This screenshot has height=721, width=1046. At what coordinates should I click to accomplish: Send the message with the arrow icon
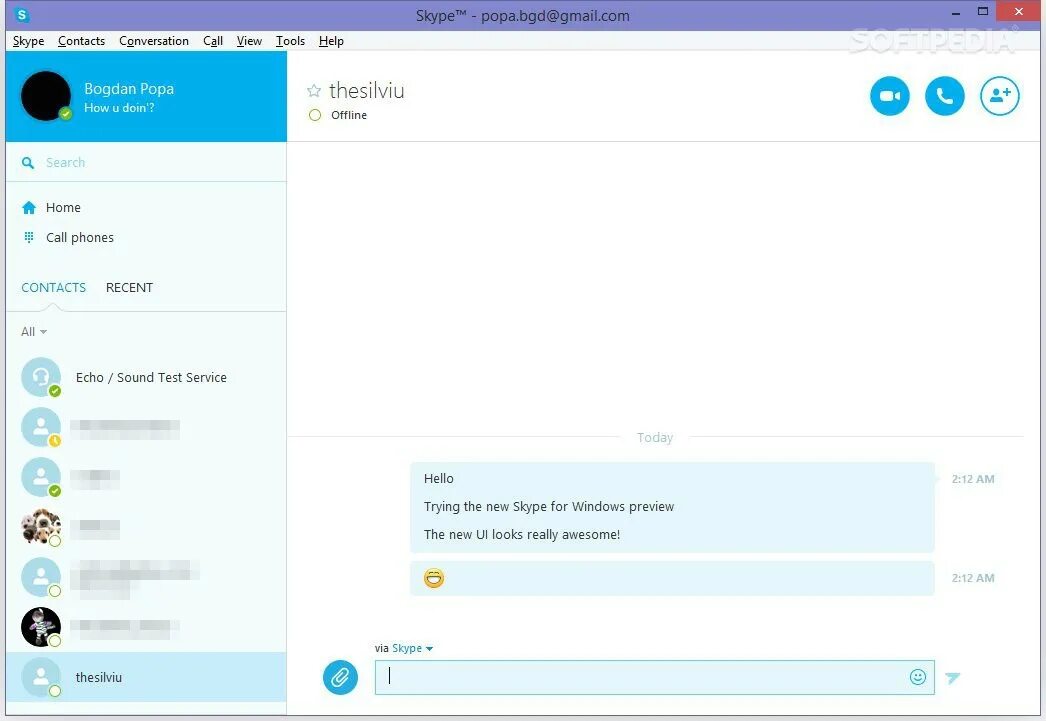click(x=953, y=678)
